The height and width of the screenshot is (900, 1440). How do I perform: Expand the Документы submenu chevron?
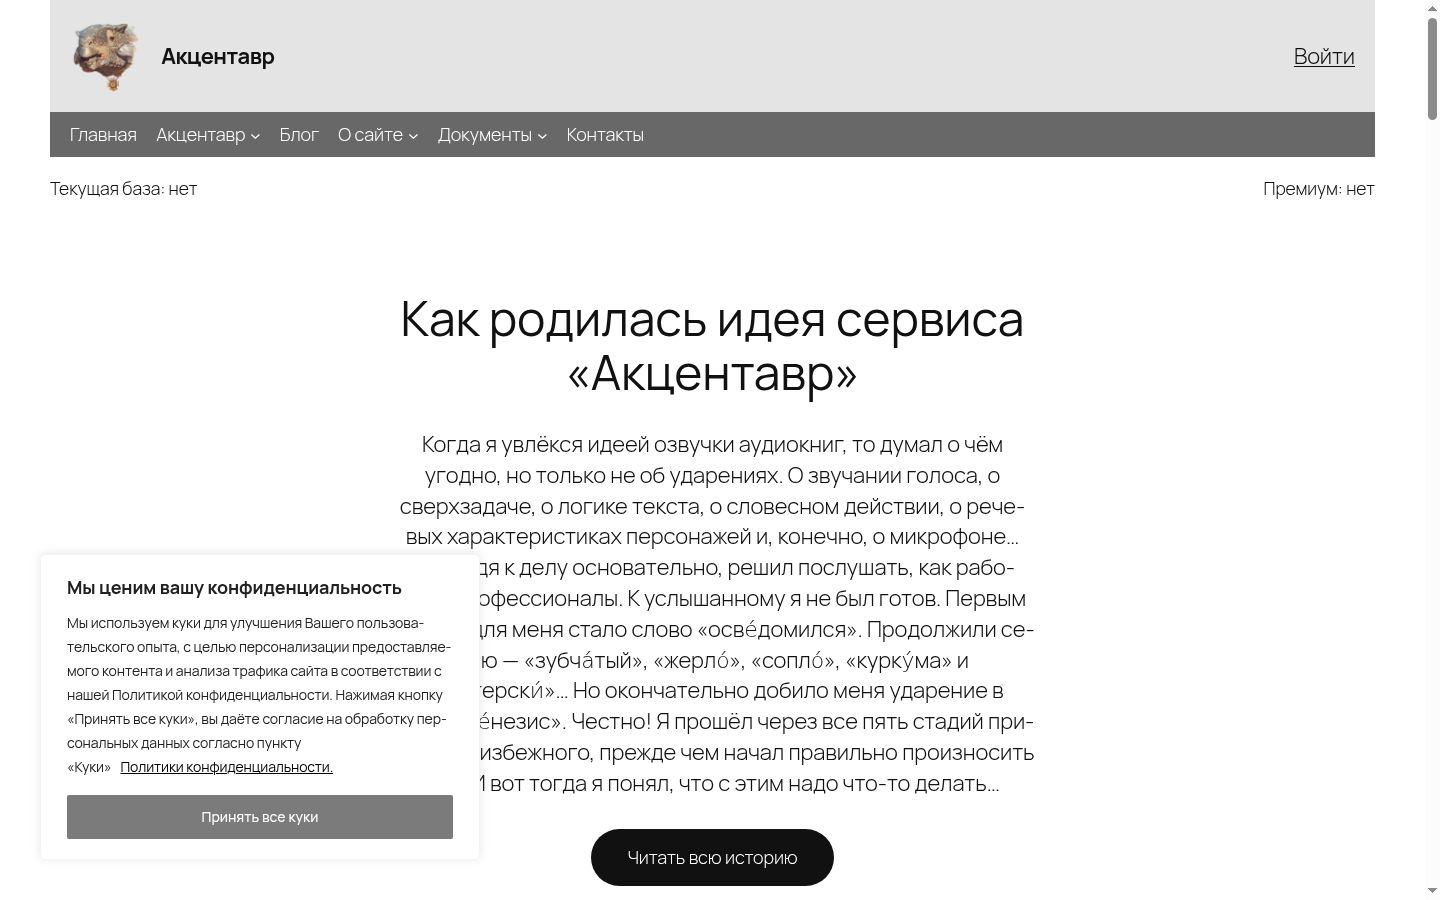tap(542, 136)
